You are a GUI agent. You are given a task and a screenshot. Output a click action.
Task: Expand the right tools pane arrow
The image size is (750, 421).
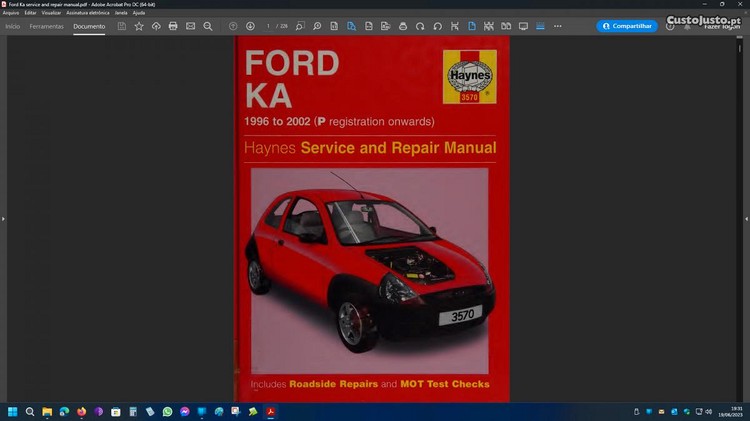[745, 218]
